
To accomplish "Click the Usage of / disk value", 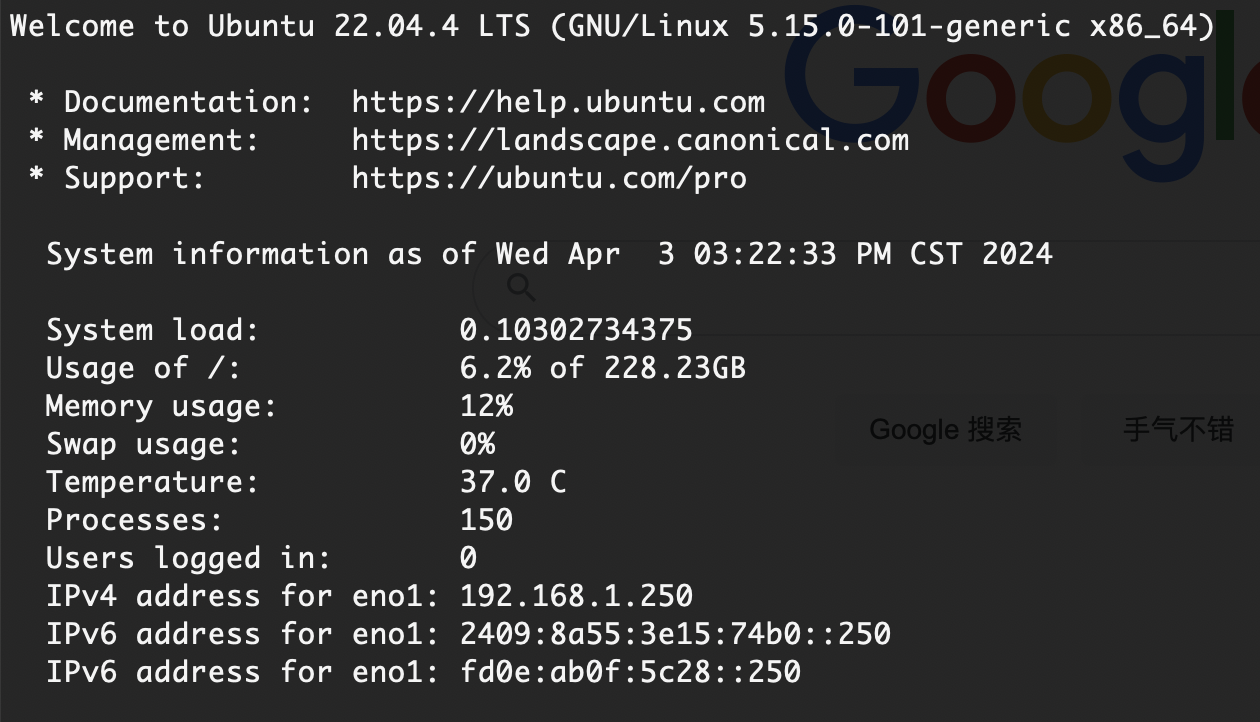I will point(603,368).
